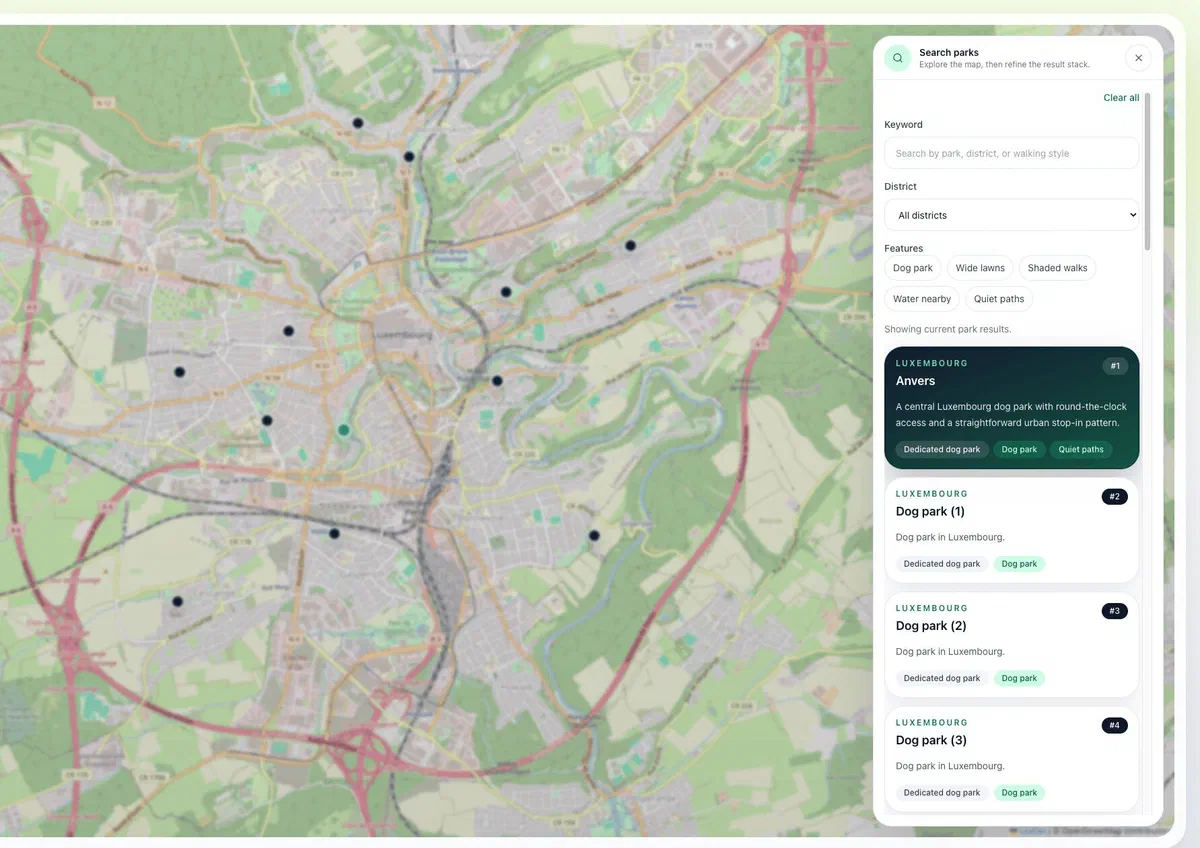Click the "Showing current park results." status text
The image size is (1200, 848).
pyautogui.click(x=947, y=329)
